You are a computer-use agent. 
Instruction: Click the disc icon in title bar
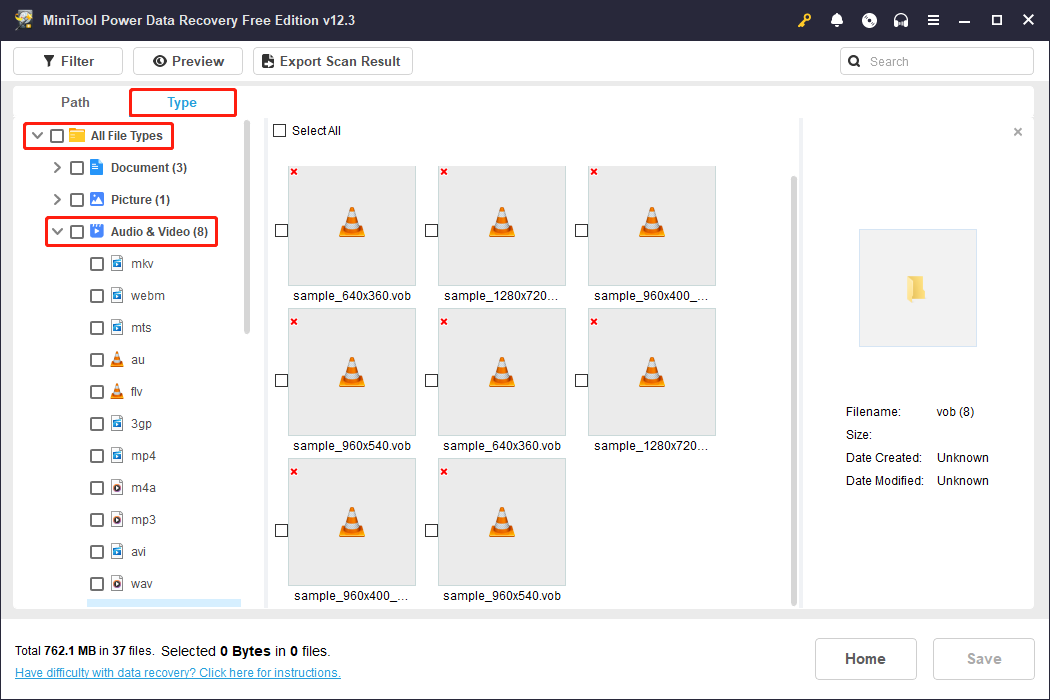pyautogui.click(x=869, y=20)
